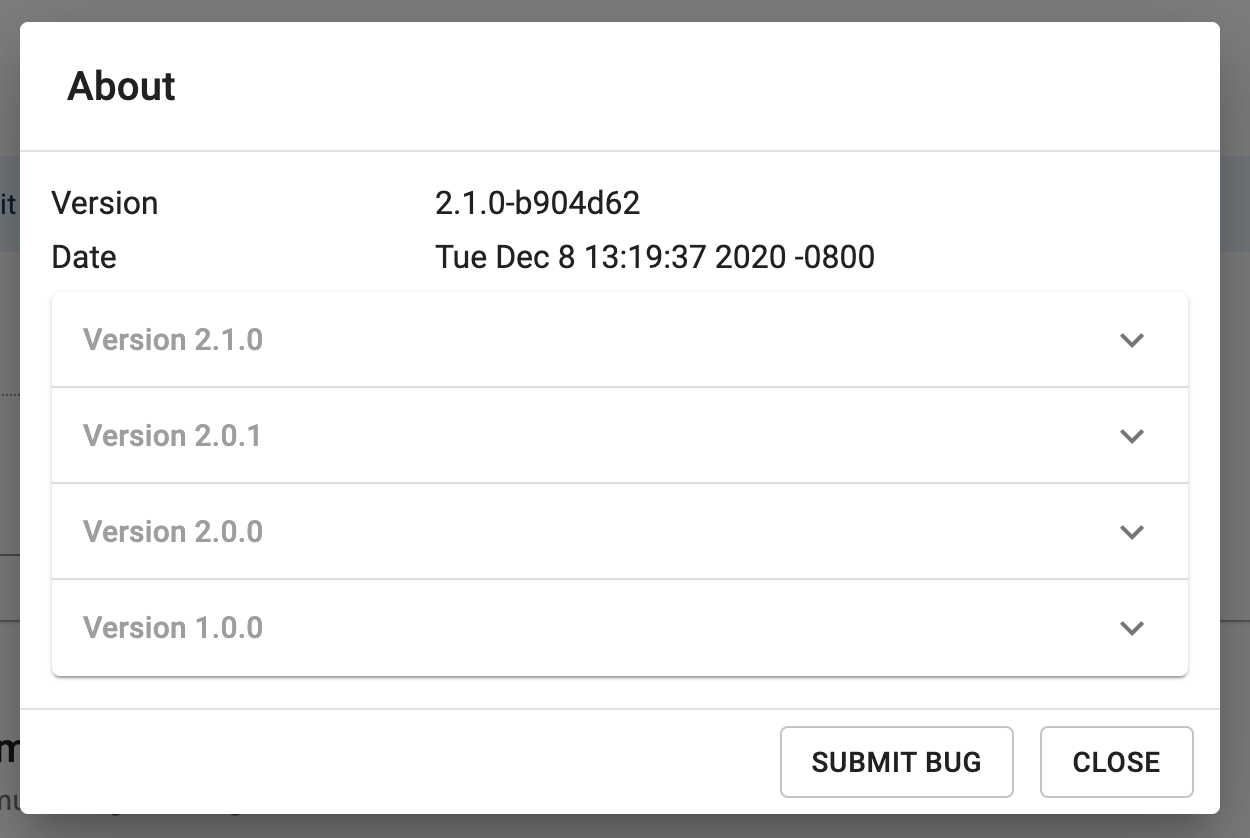Click the Date field label

point(84,257)
